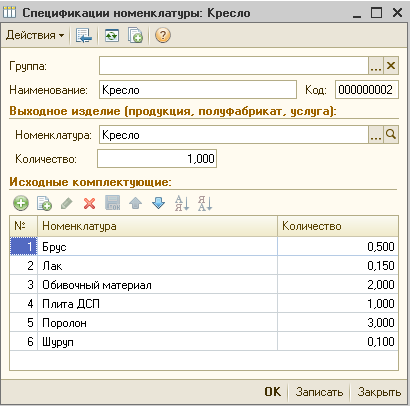Click the Номенклатура field under Выходное изделие

234,135
